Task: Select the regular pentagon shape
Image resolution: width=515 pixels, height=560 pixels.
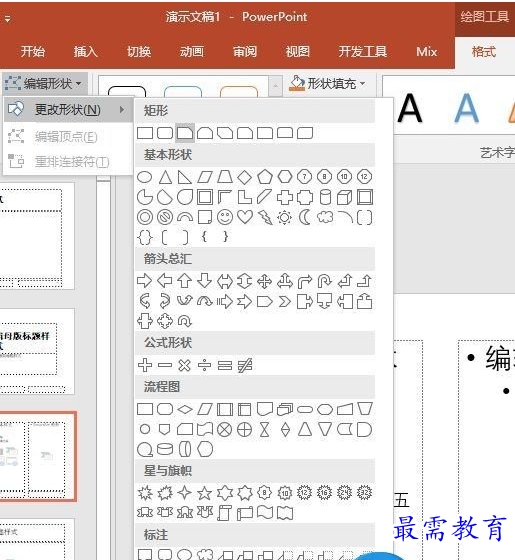Action: tap(265, 177)
